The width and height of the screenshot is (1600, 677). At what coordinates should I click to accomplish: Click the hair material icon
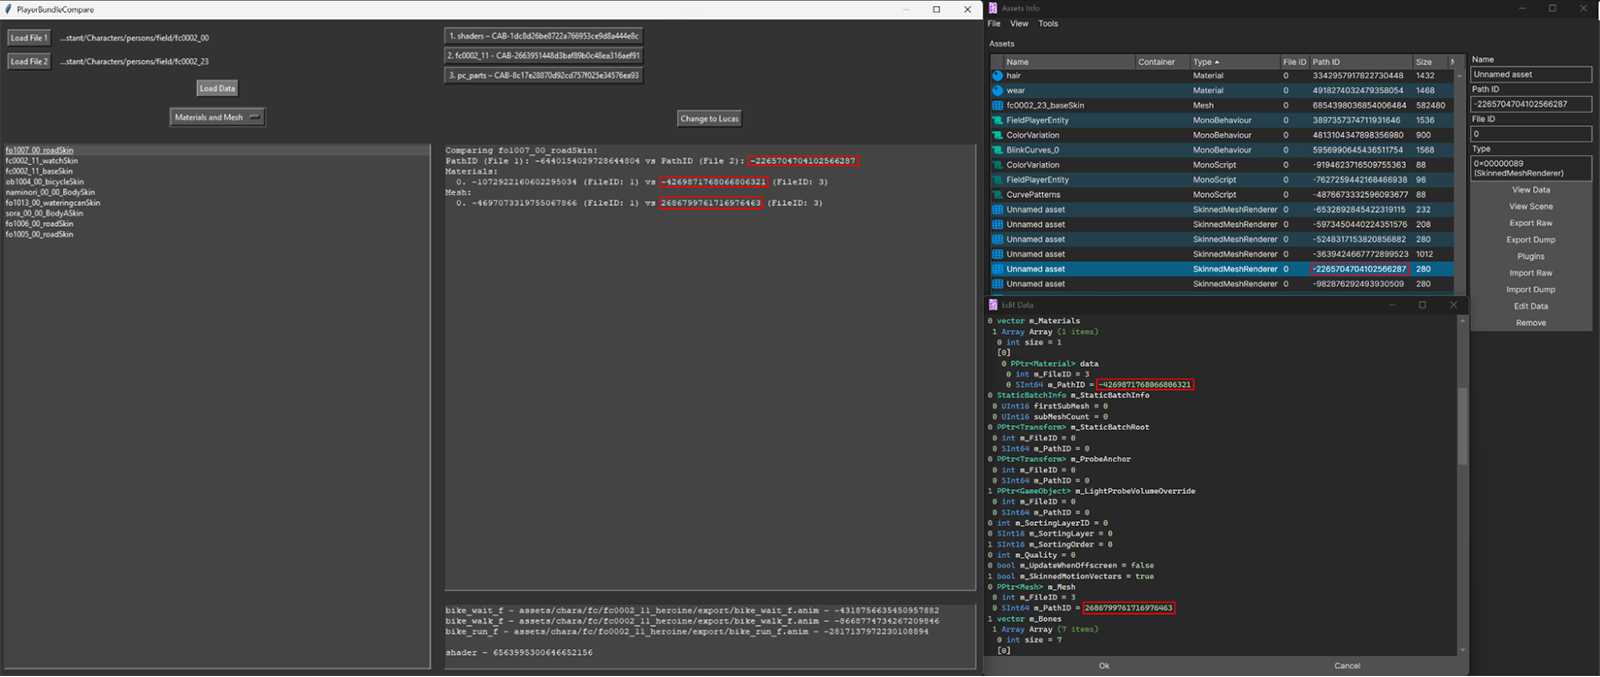997,76
